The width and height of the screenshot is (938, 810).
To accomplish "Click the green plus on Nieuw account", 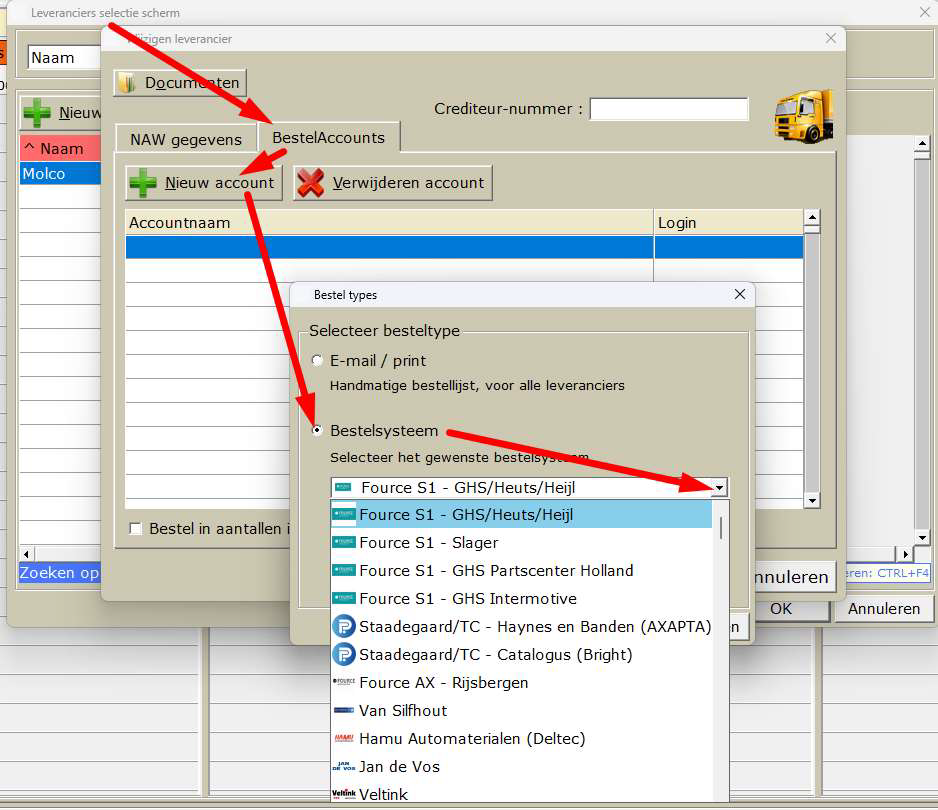I will pos(143,182).
